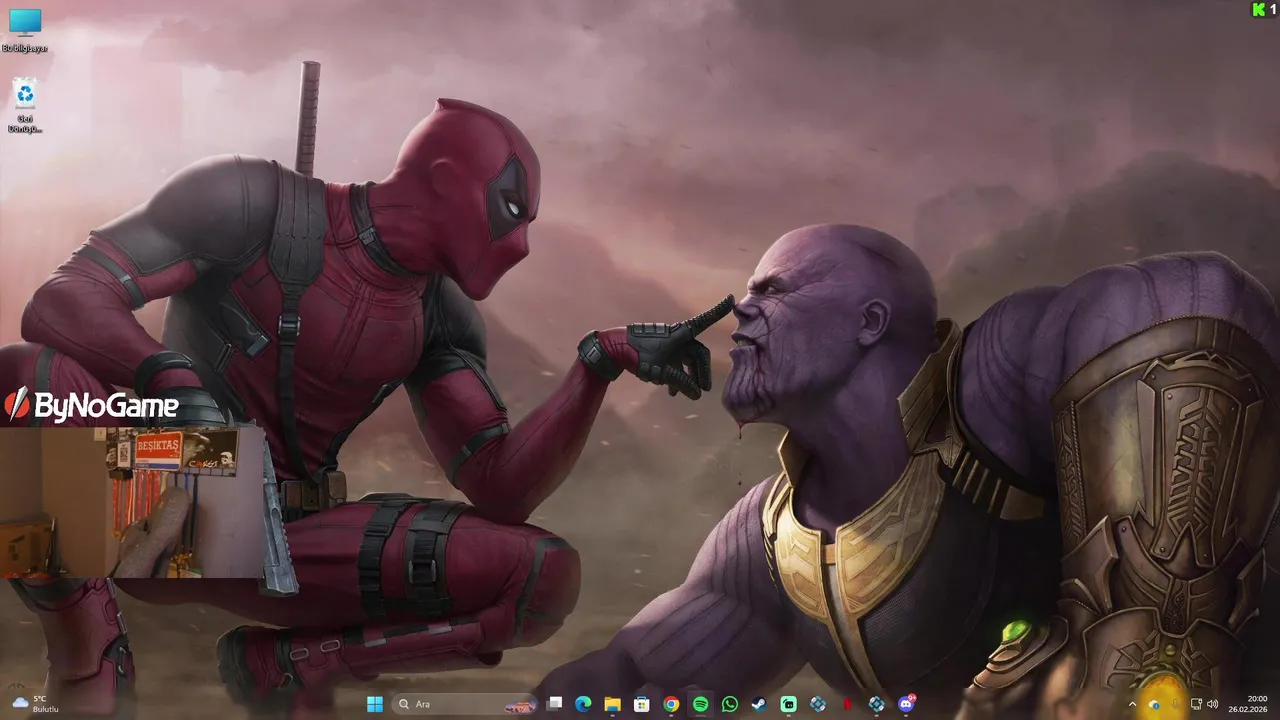
Task: Open the red N app in taskbar
Action: 848,704
